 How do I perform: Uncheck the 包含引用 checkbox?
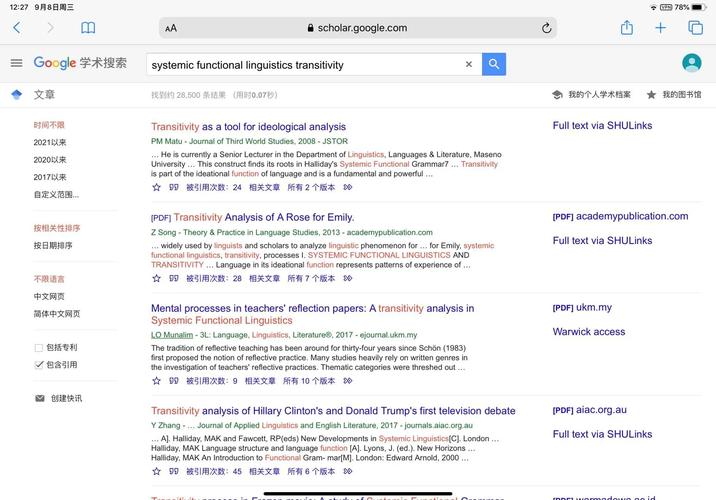39,365
